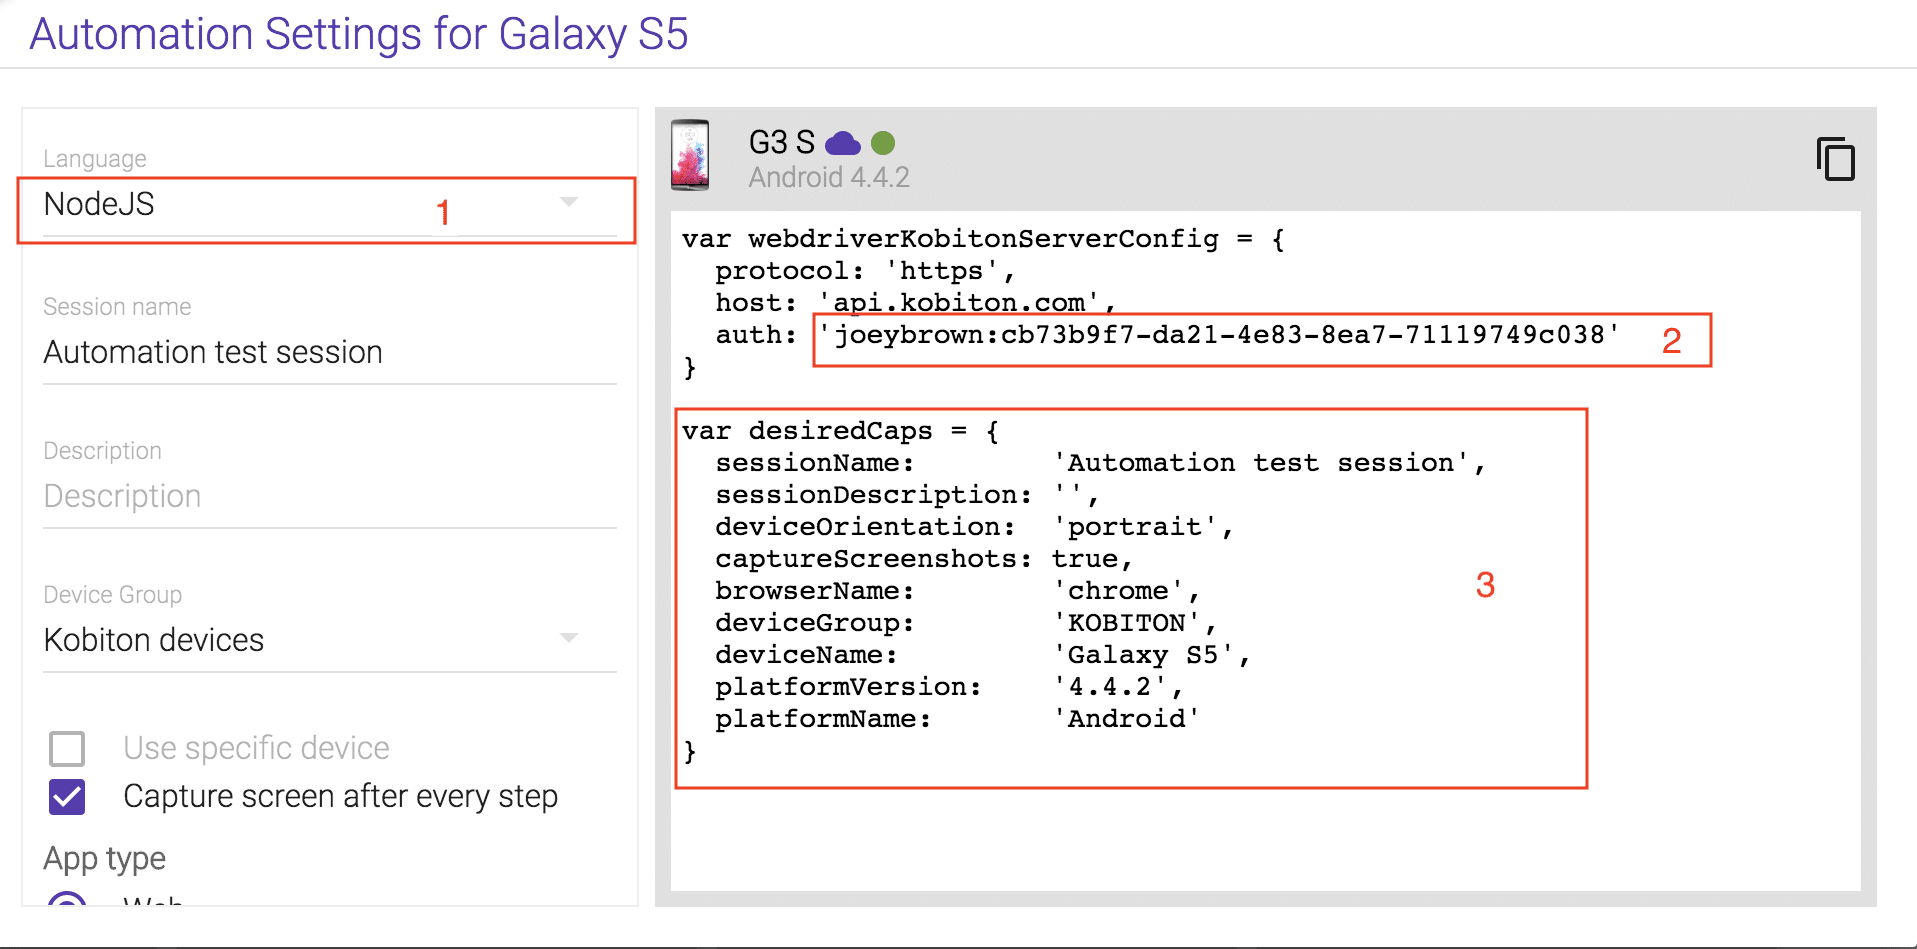Open the Language dropdown
The height and width of the screenshot is (949, 1917).
pos(300,204)
